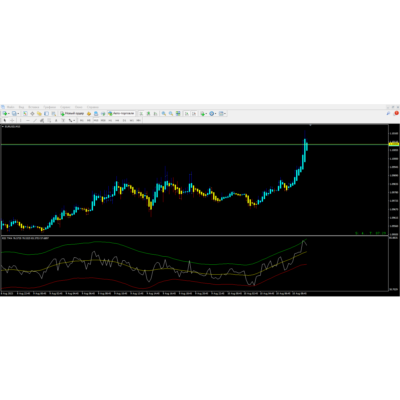Toggle the Terminal panel icon
This screenshot has width=400, height=400.
[46, 113]
